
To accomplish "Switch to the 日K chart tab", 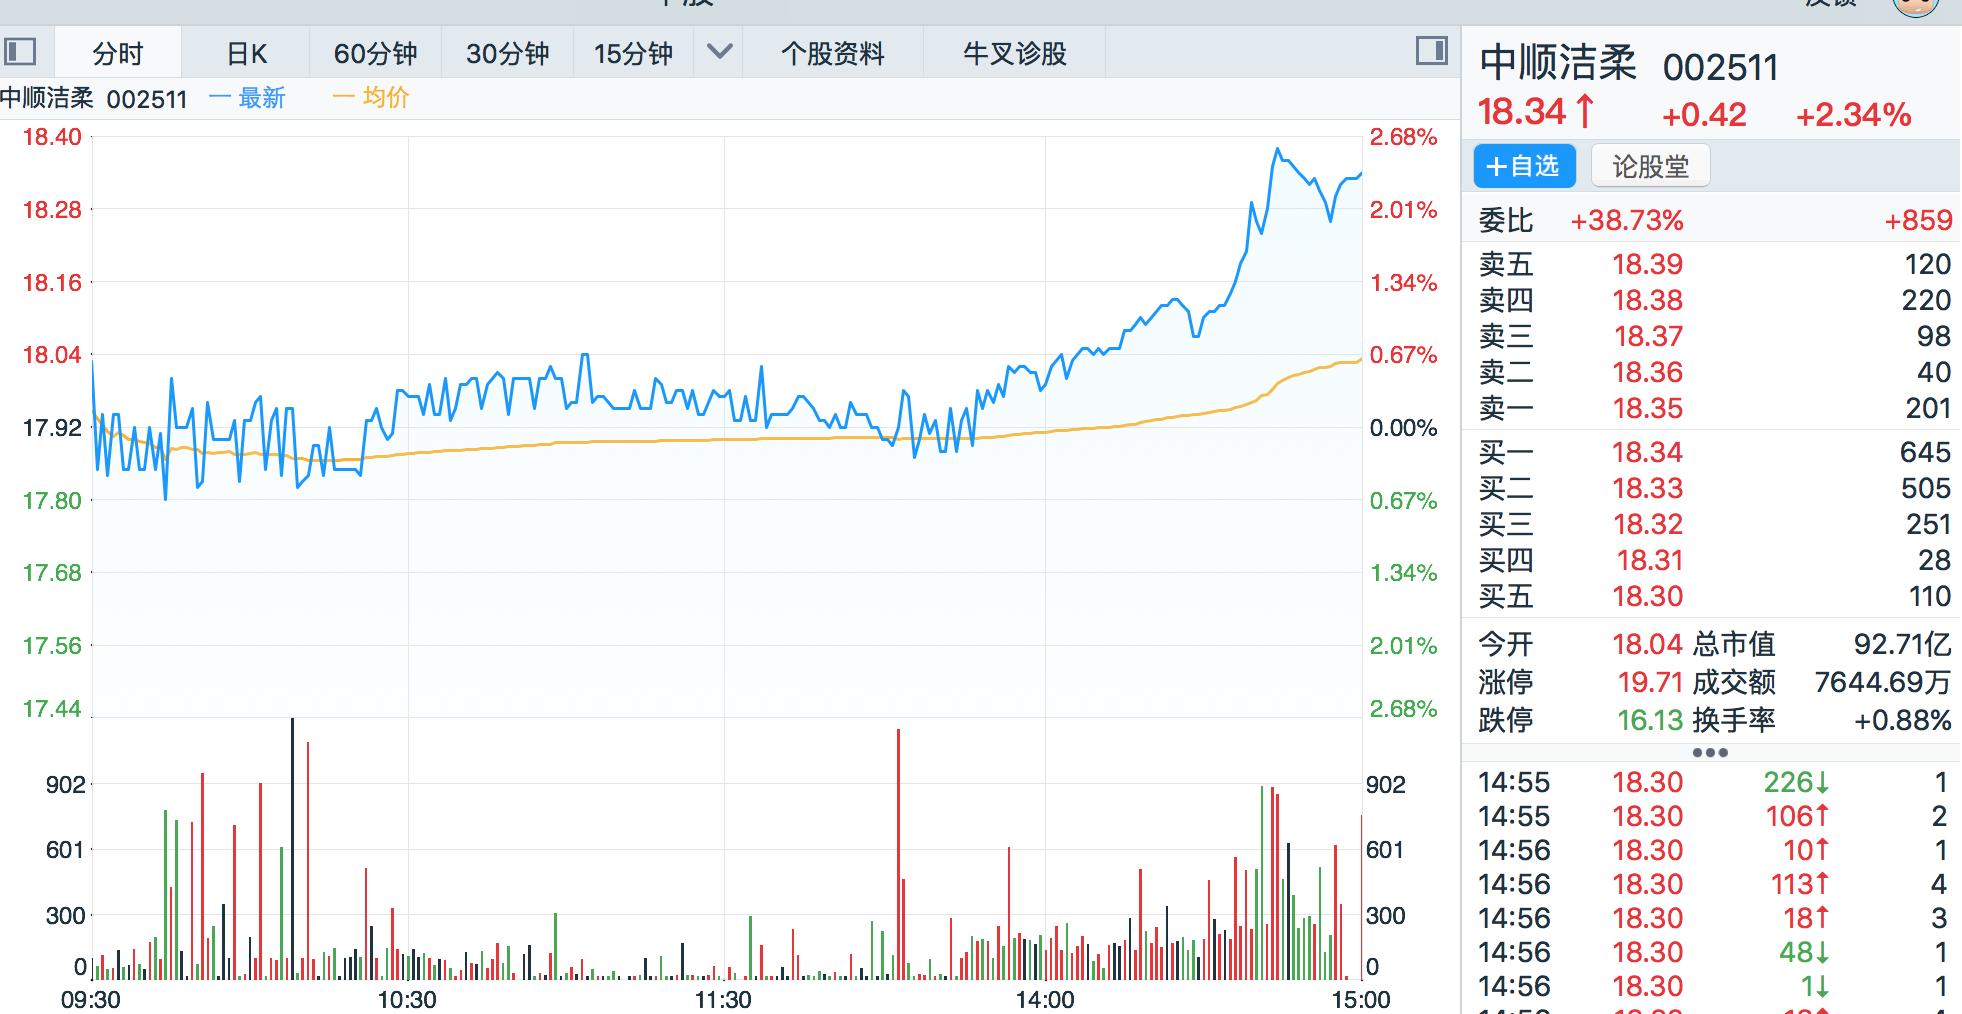I will pyautogui.click(x=248, y=54).
